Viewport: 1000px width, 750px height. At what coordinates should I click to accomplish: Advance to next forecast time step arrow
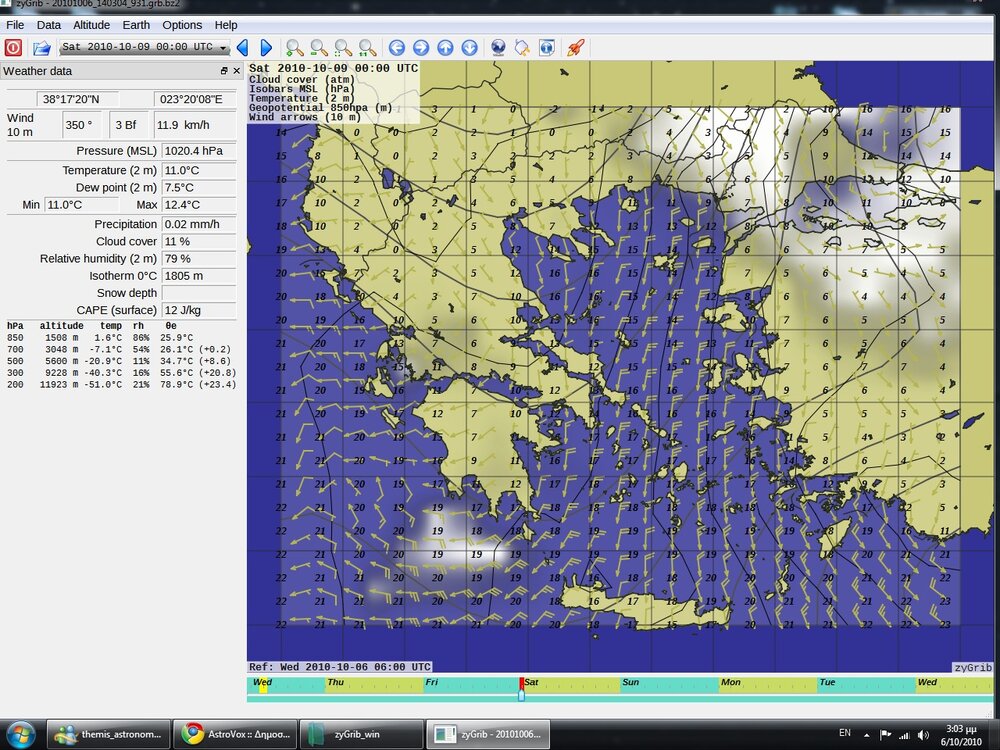[266, 47]
